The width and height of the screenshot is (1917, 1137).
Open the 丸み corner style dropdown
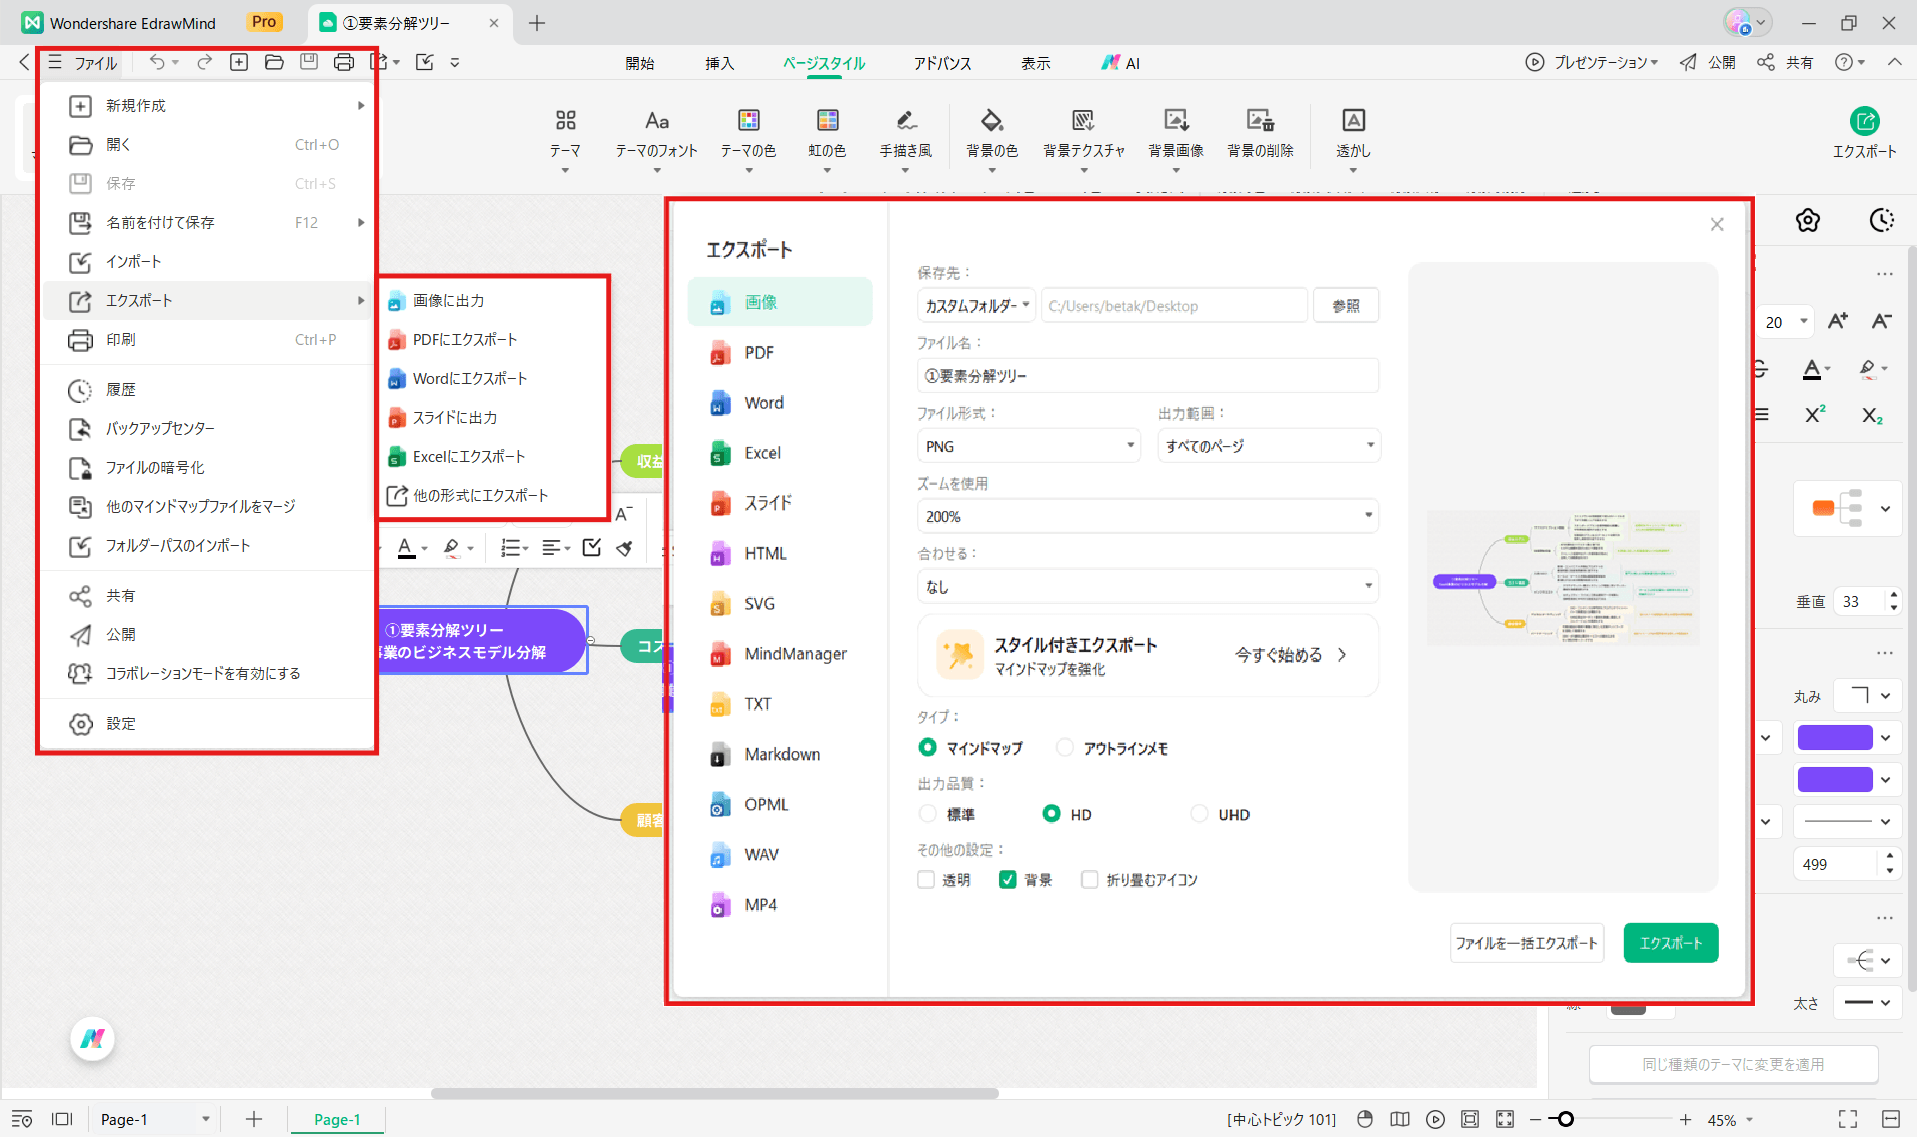coord(1868,696)
